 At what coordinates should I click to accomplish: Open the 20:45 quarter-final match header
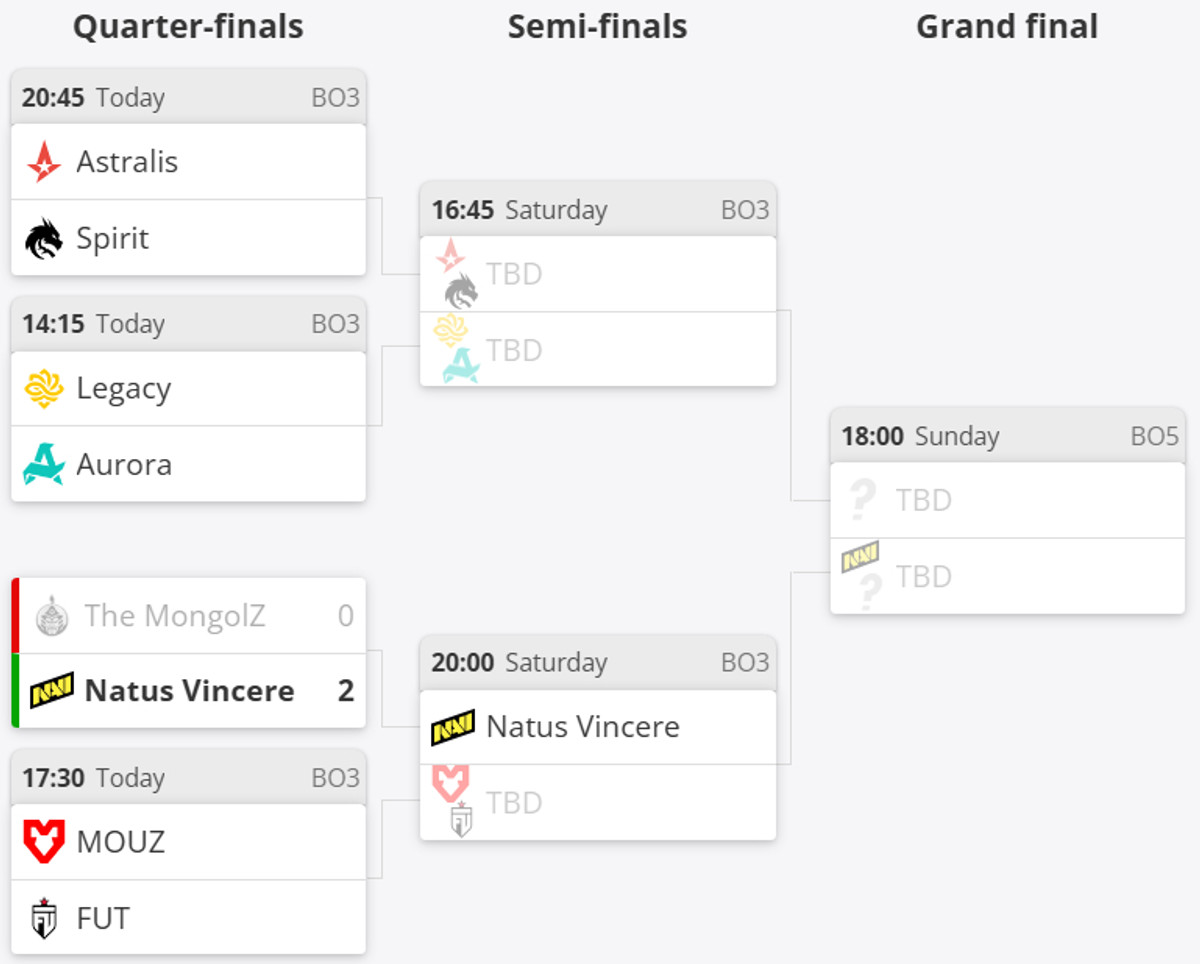point(188,98)
